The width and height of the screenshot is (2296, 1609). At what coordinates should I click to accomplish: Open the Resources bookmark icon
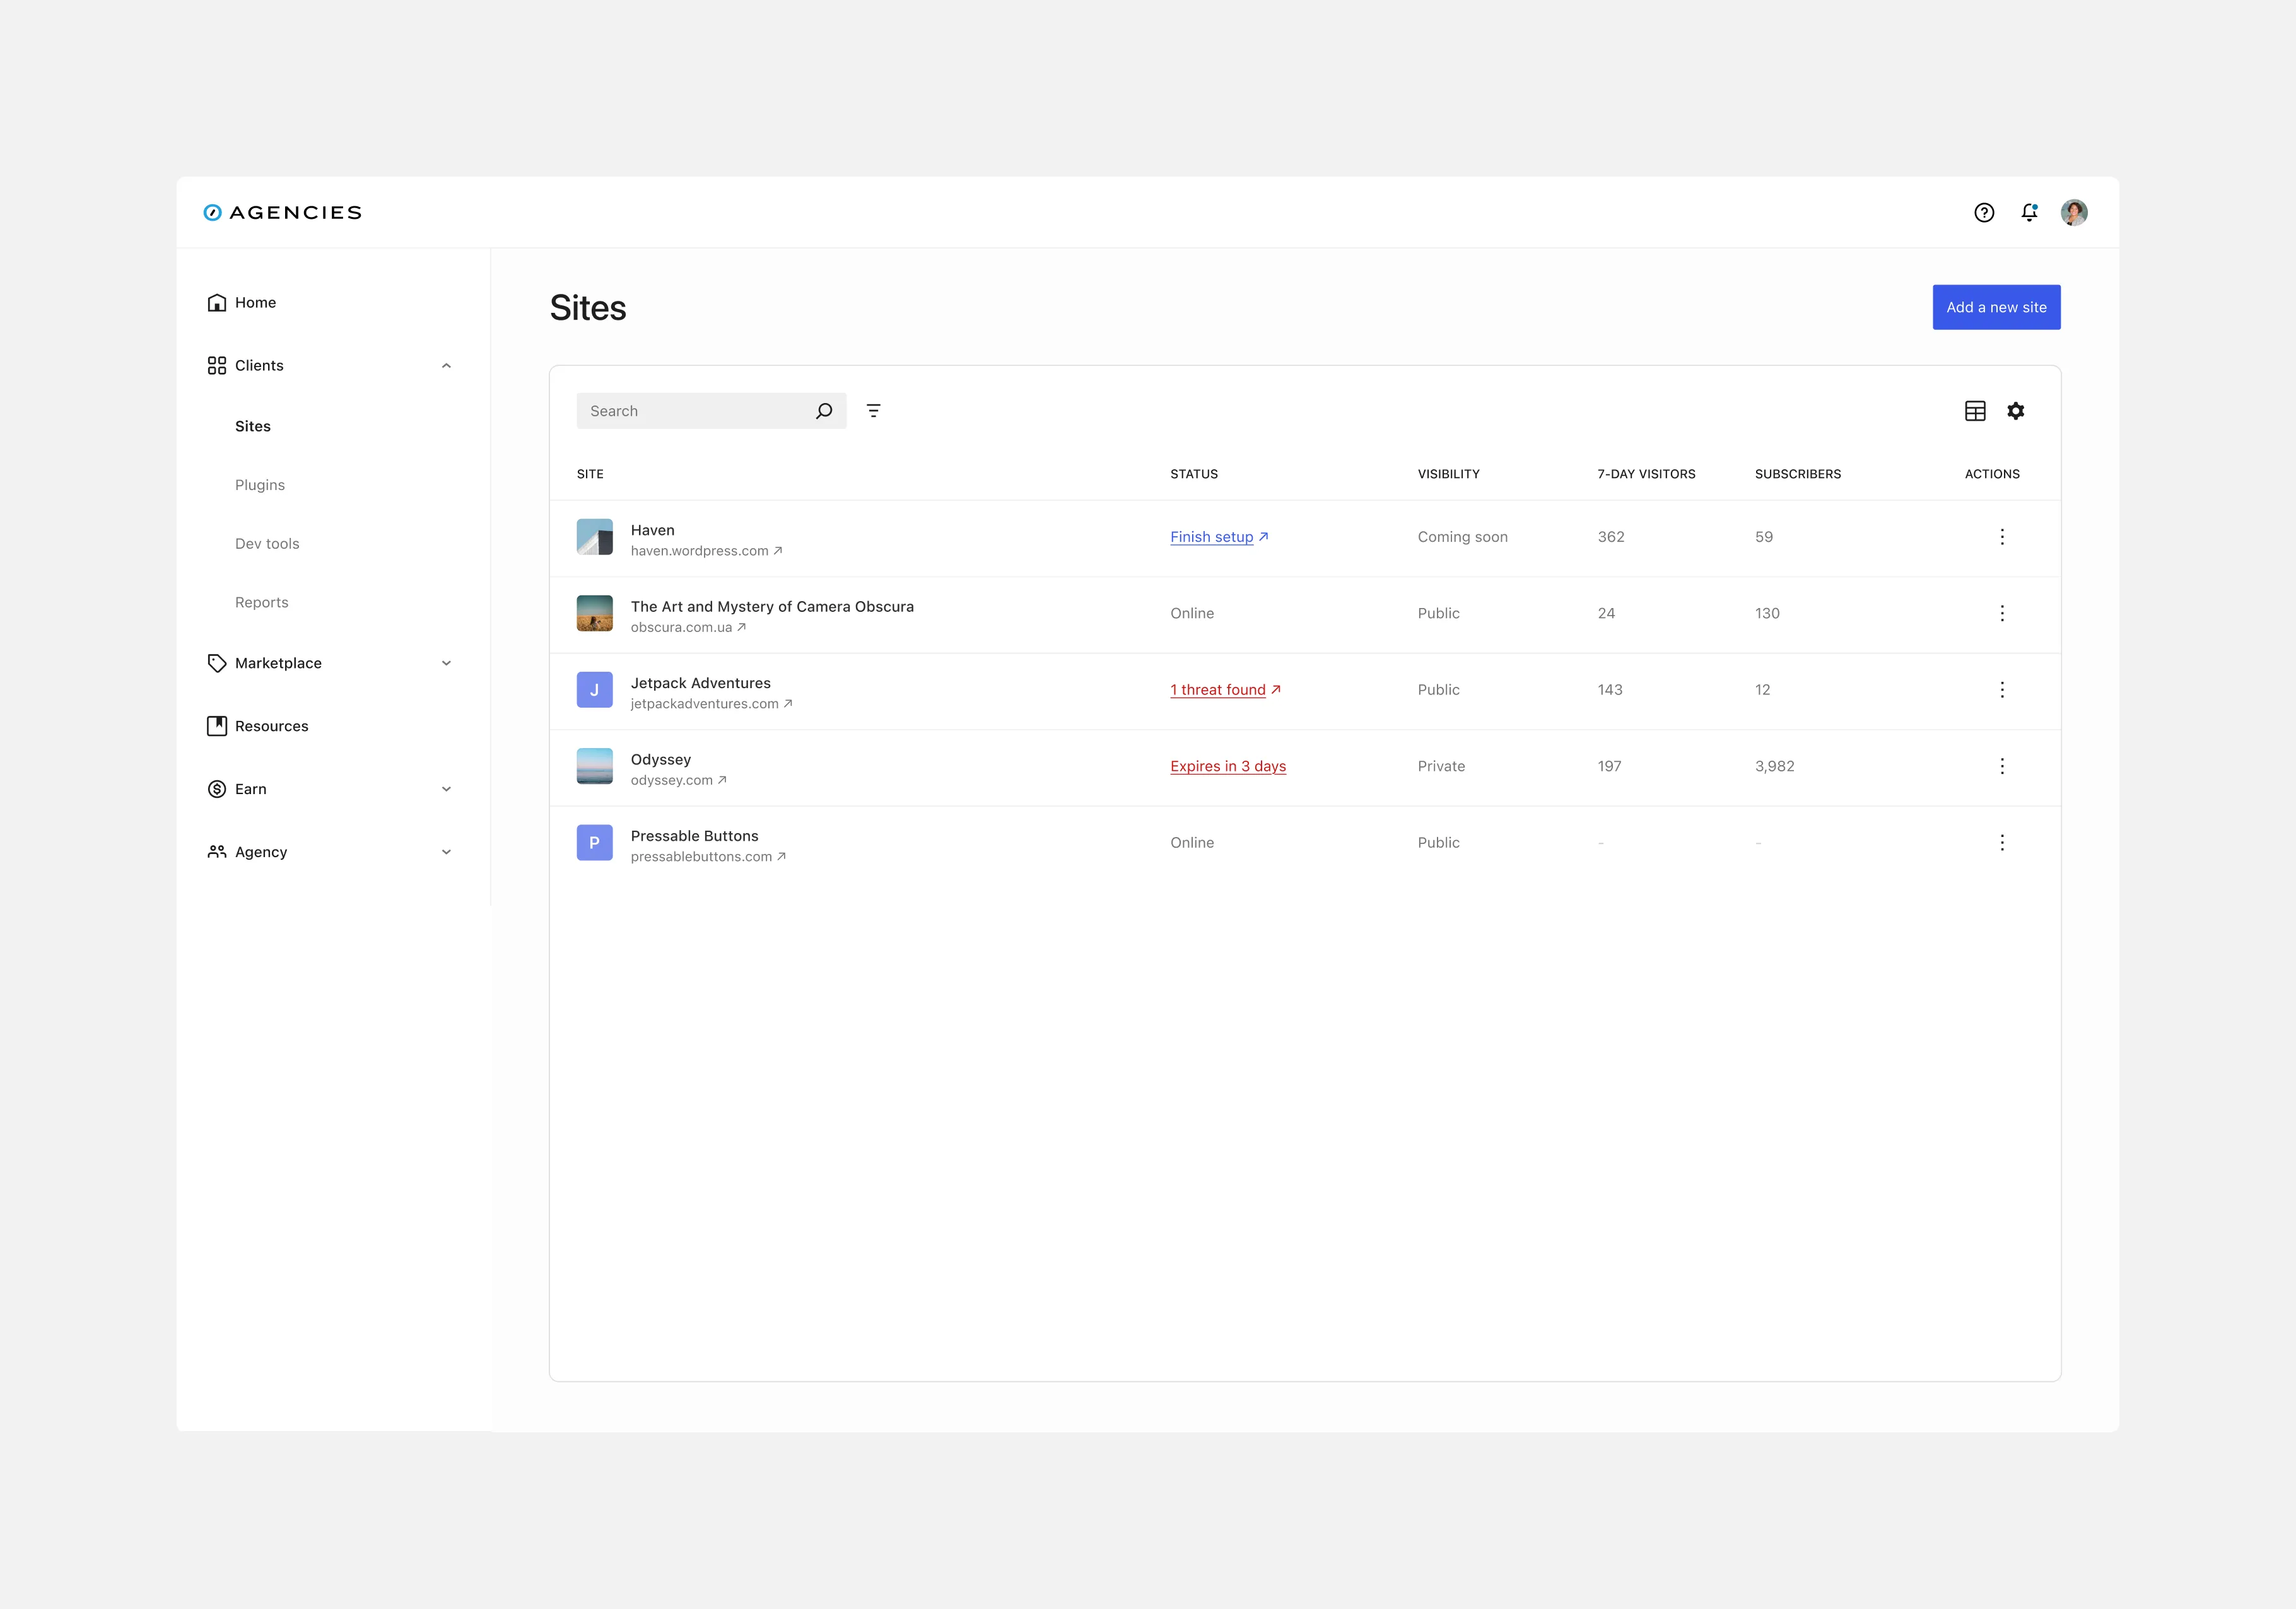coord(218,726)
